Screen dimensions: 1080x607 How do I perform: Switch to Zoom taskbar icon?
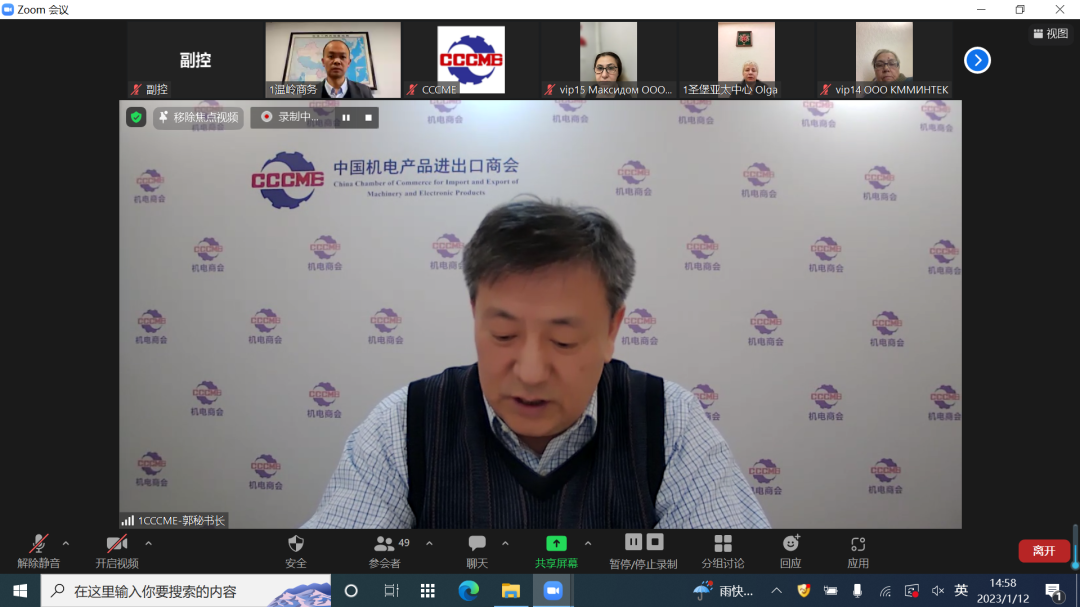pos(553,590)
